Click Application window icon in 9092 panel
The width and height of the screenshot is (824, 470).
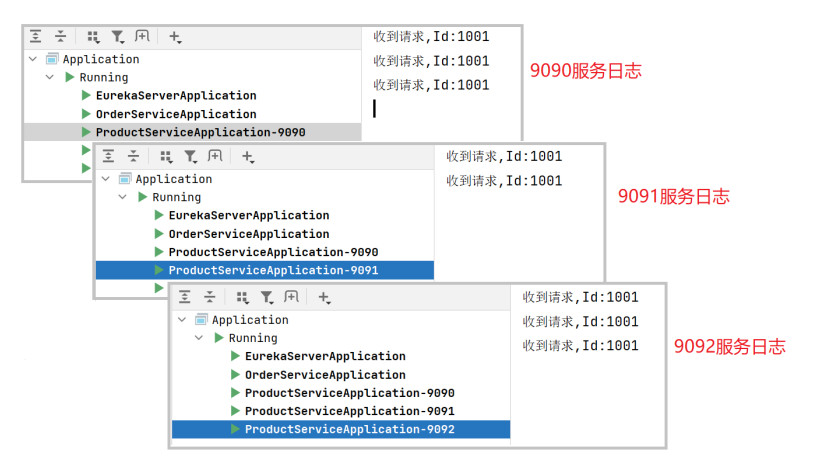coord(201,320)
